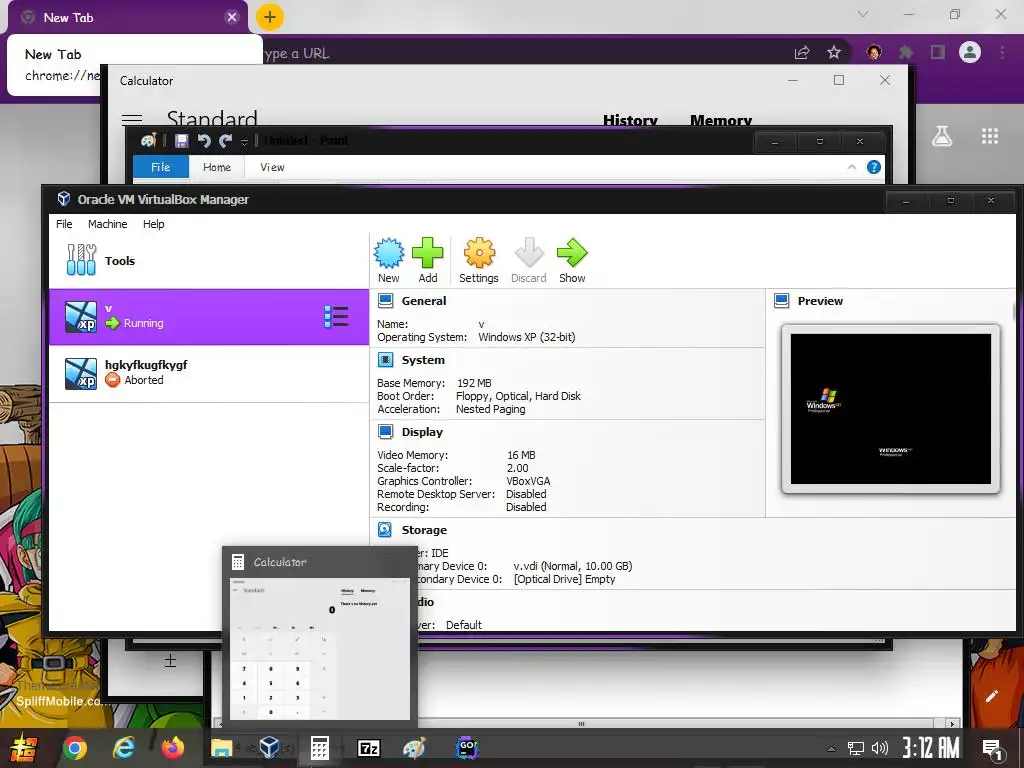Switch to Calculator Memory tab
Screen dimensions: 1024x768
click(721, 120)
